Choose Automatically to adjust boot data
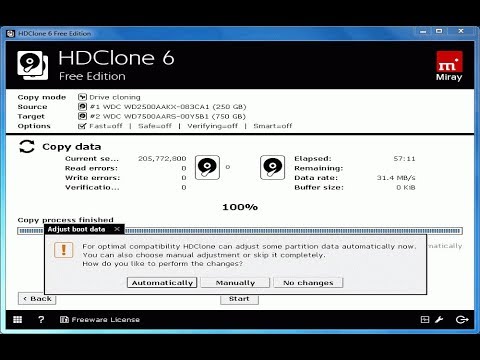This screenshot has width=480, height=360. point(162,283)
